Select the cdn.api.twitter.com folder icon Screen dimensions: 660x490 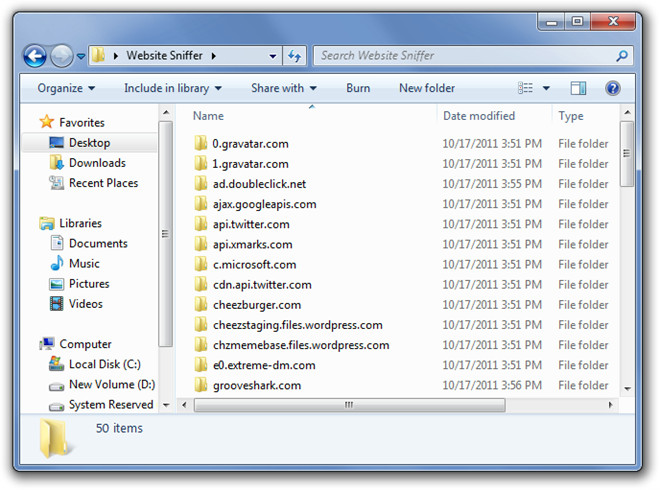coord(201,285)
